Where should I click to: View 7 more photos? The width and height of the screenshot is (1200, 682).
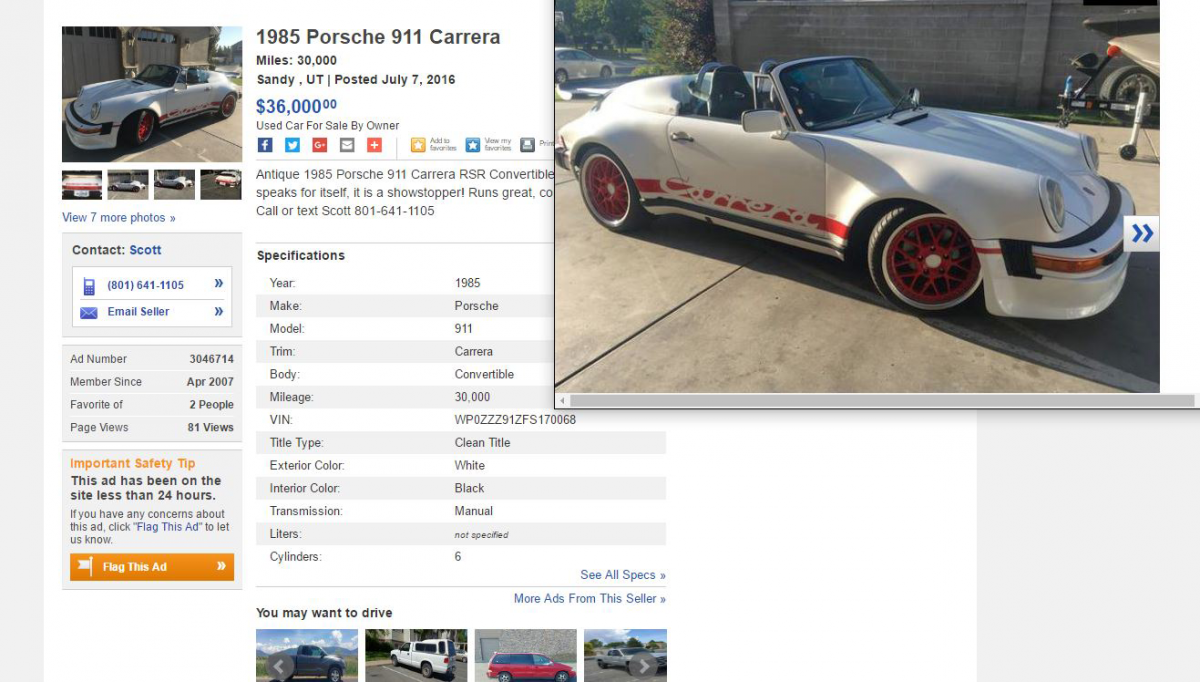pyautogui.click(x=118, y=218)
